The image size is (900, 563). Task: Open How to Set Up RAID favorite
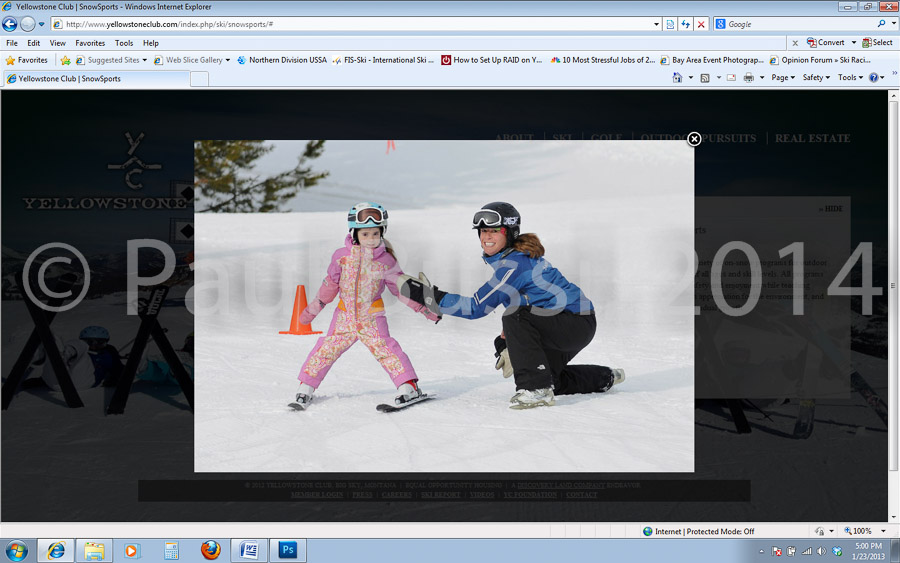pos(491,60)
